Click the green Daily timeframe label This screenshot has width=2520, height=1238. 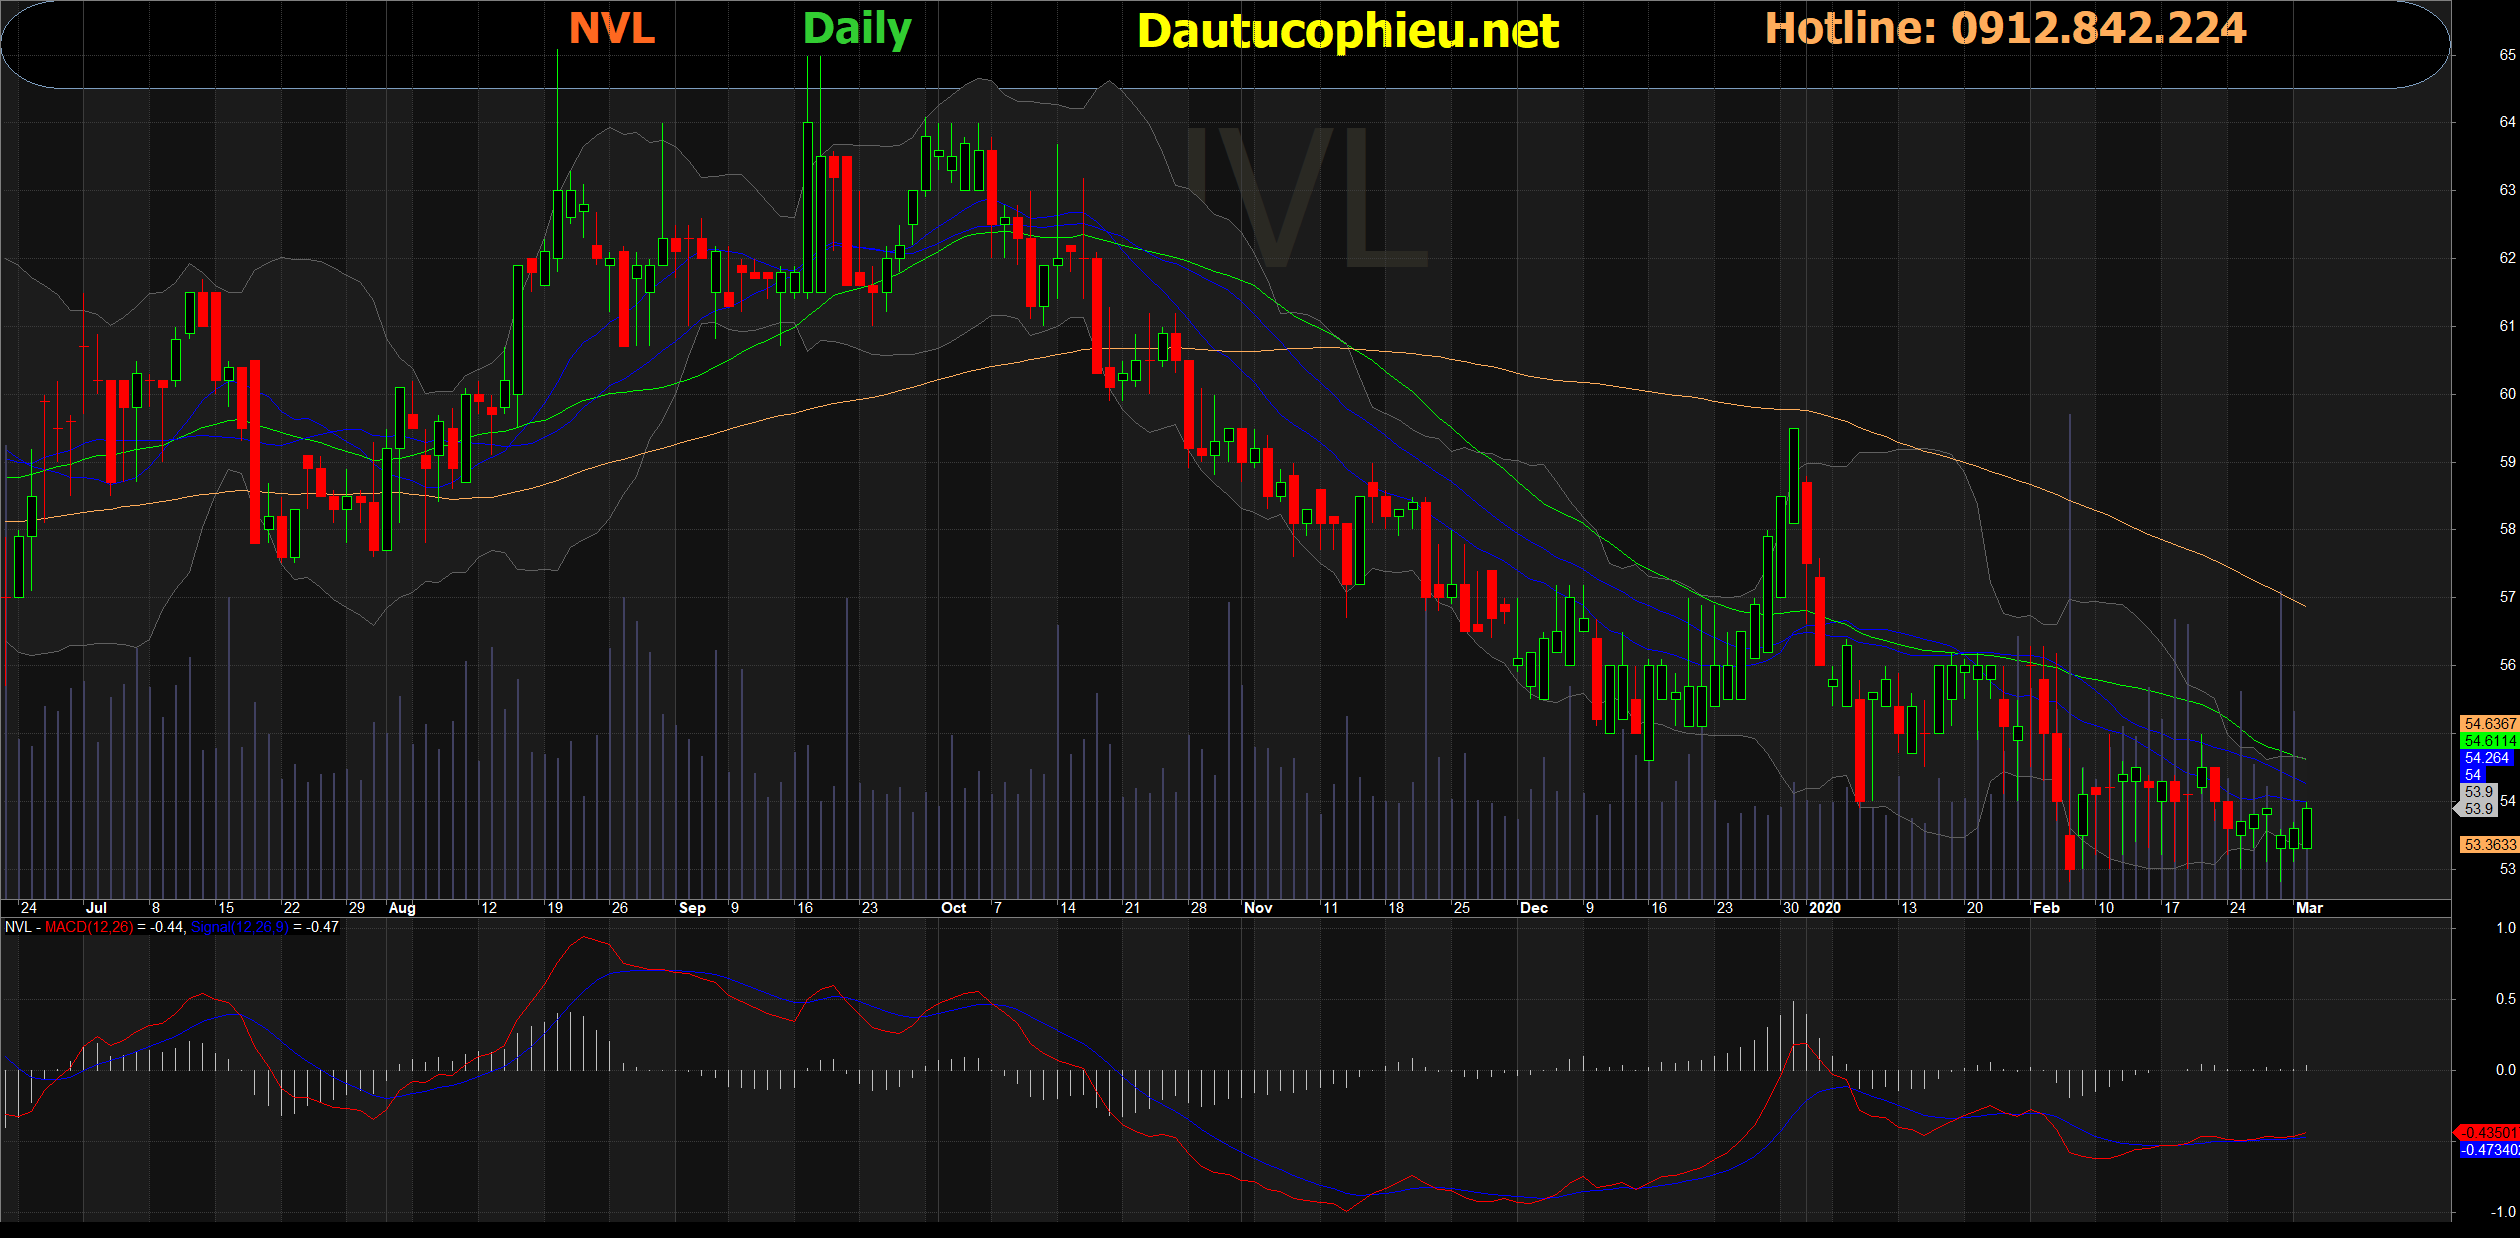(857, 29)
